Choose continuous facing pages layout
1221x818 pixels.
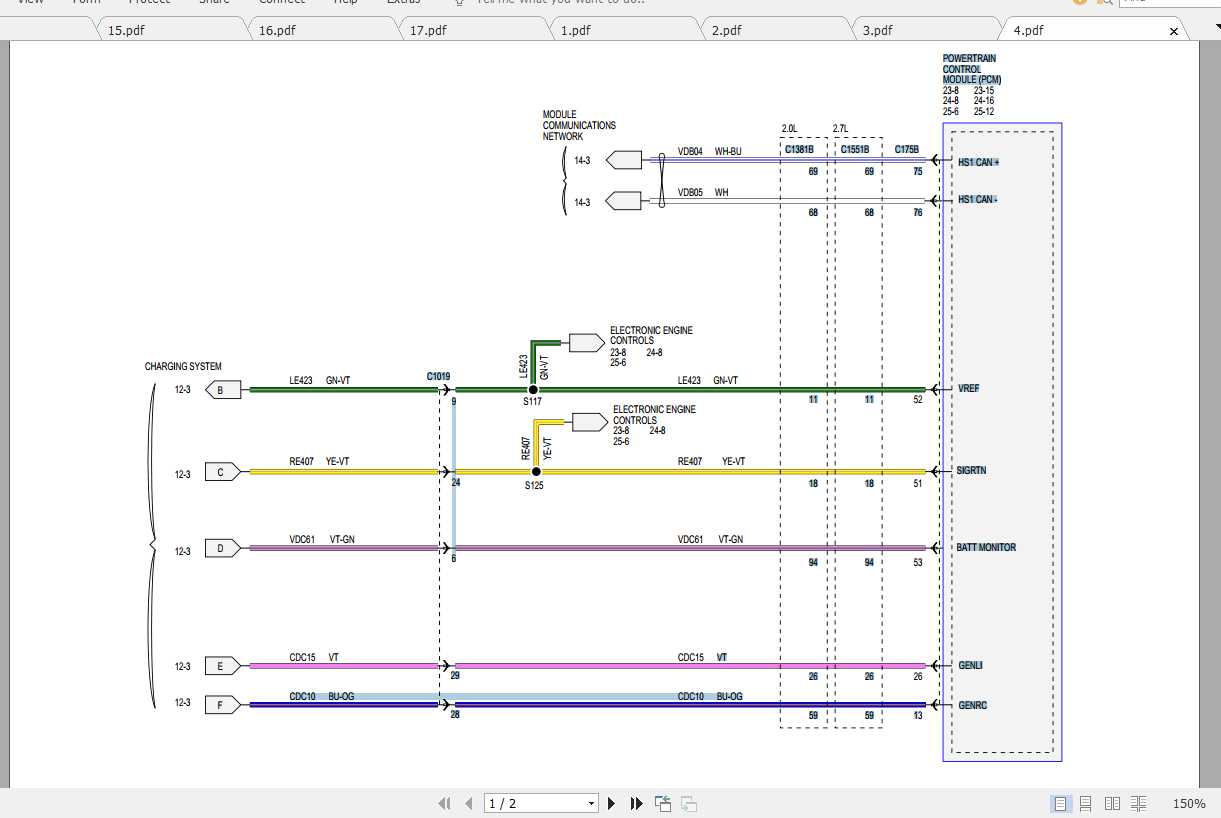1138,803
